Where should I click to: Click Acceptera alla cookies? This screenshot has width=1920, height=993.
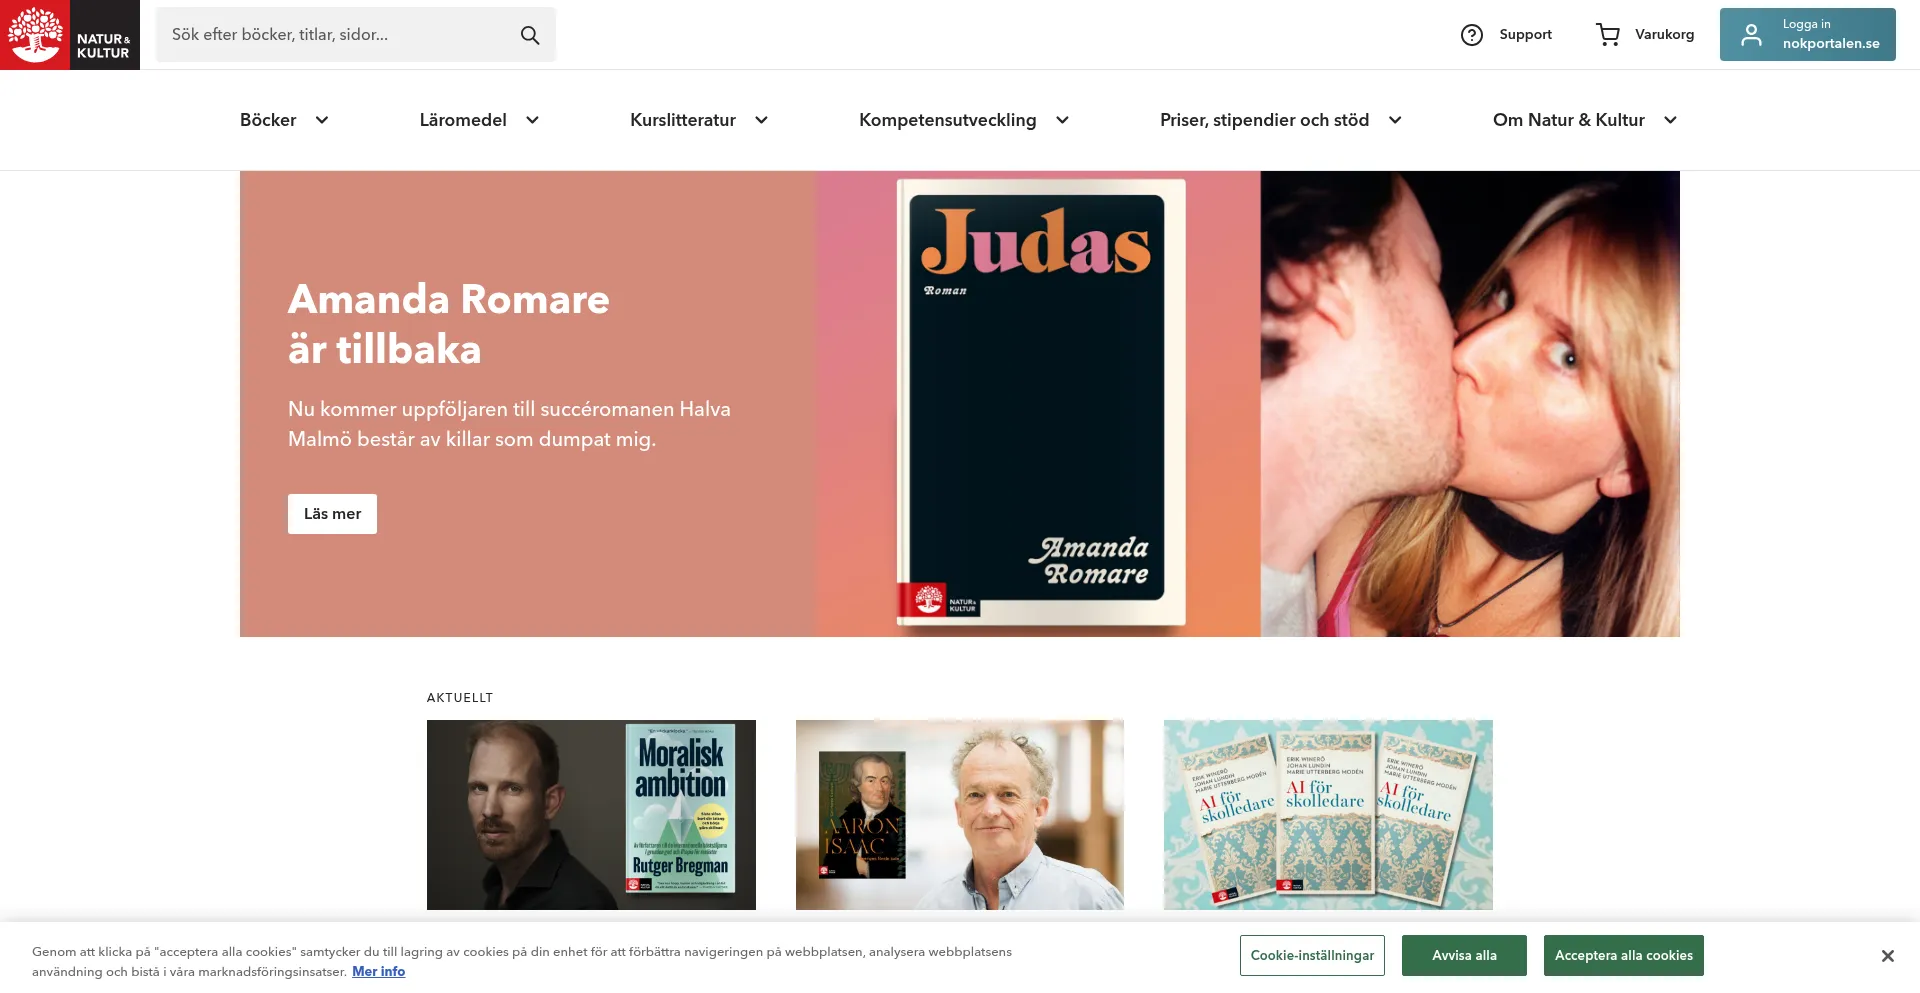(1623, 956)
